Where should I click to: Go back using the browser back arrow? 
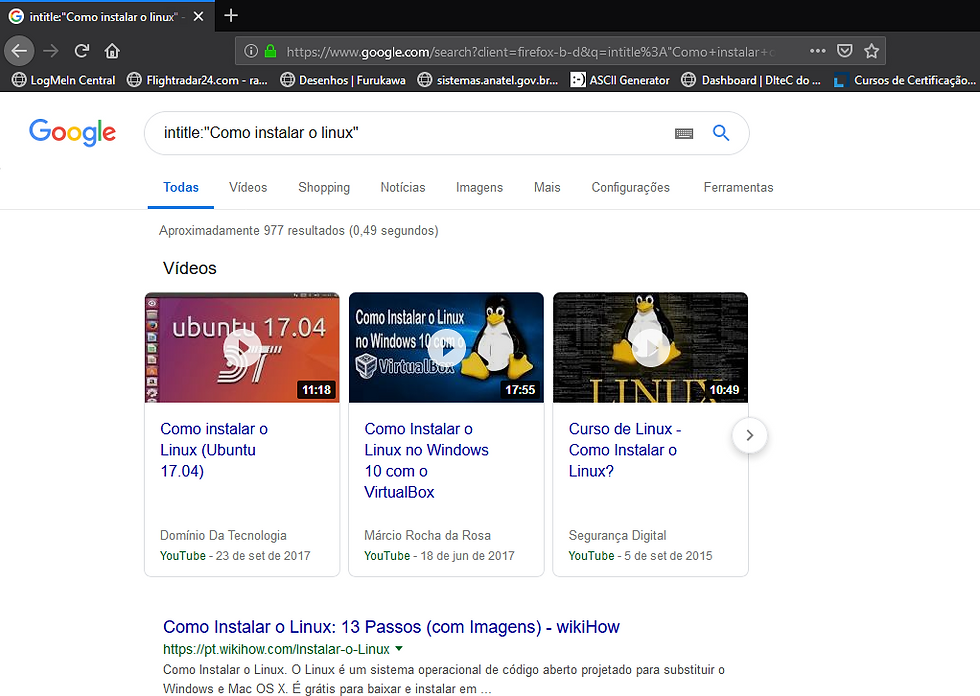(19, 51)
